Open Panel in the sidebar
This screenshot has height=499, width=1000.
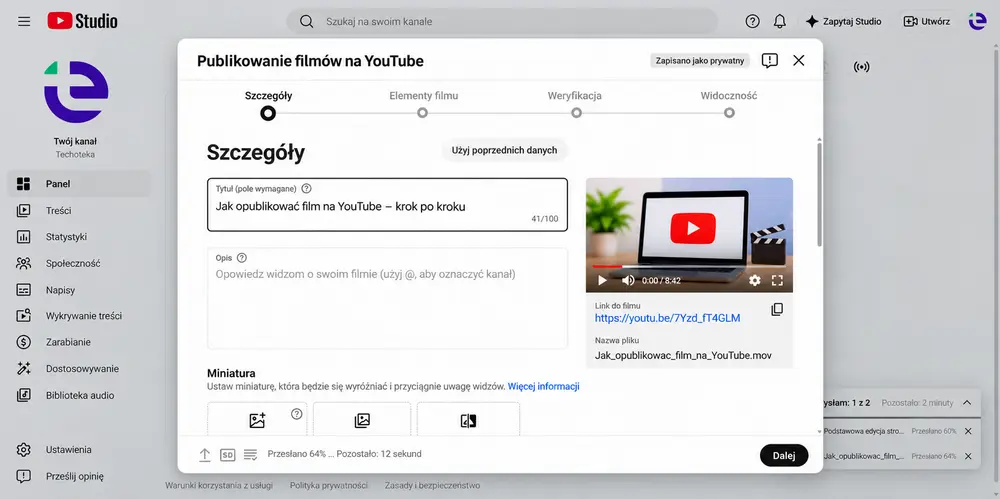pyautogui.click(x=79, y=184)
